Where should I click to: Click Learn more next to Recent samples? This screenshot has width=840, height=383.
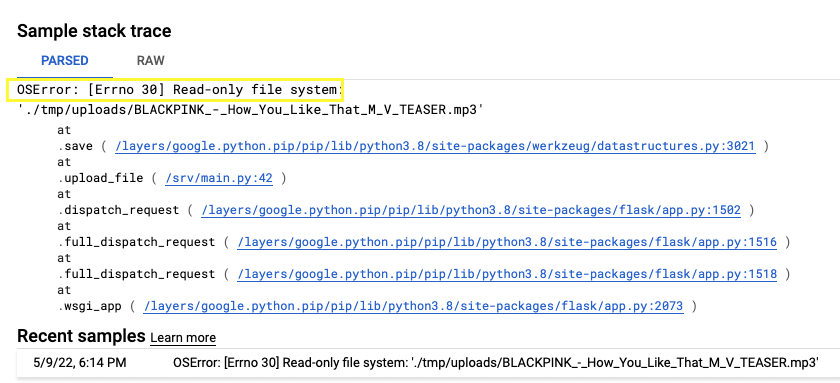point(183,338)
